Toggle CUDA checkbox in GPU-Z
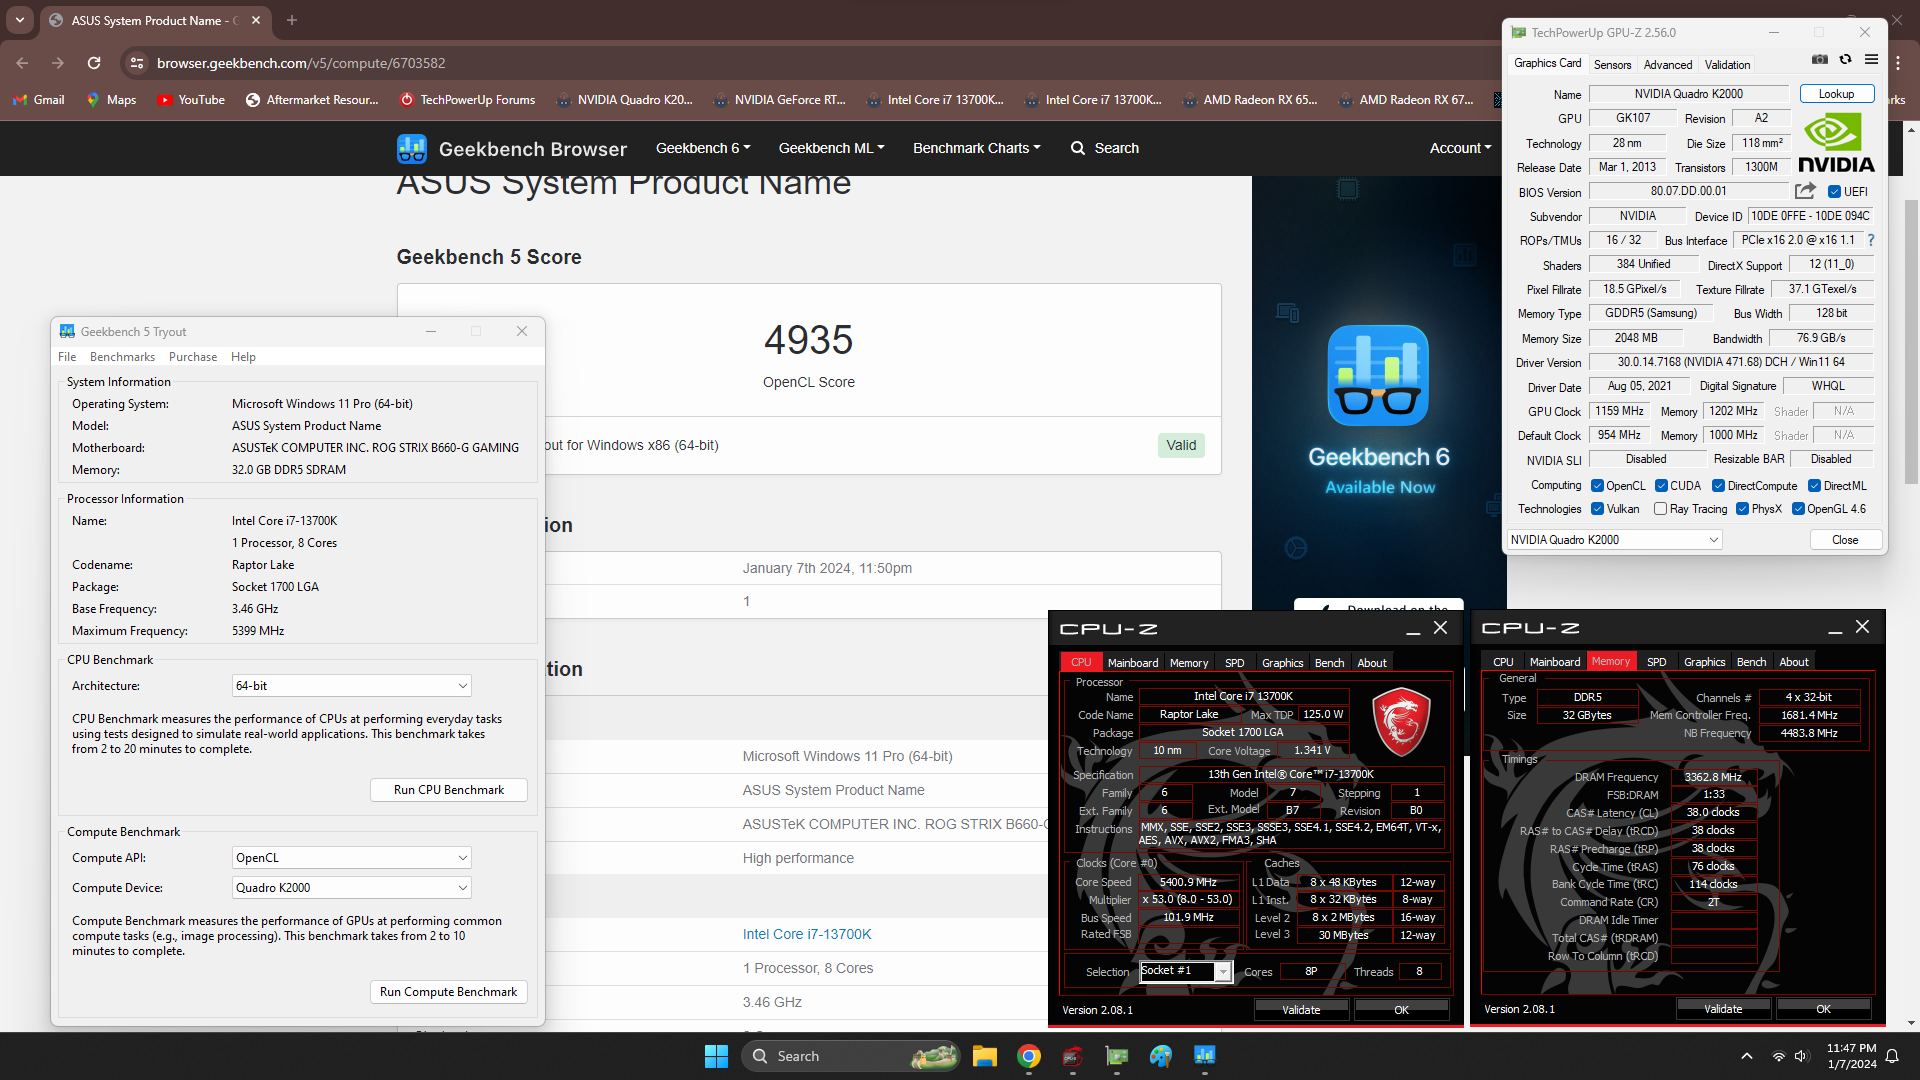Image resolution: width=1920 pixels, height=1080 pixels. coord(1661,486)
